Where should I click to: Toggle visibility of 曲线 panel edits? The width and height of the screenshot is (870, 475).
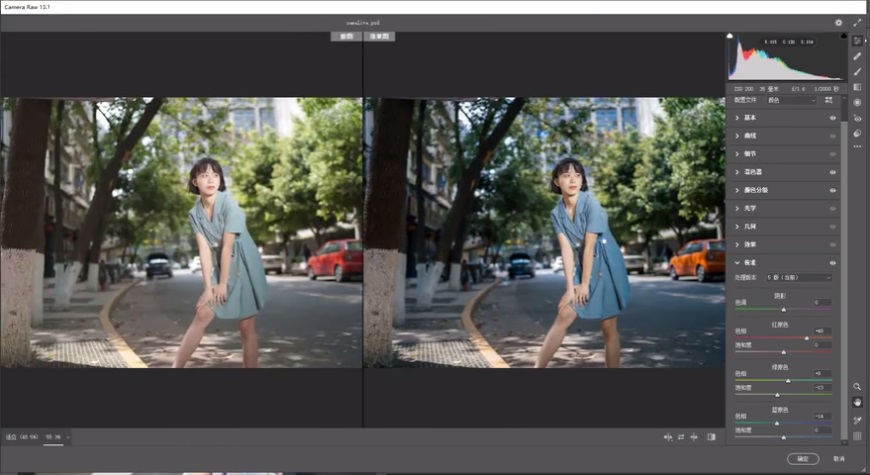(x=833, y=136)
